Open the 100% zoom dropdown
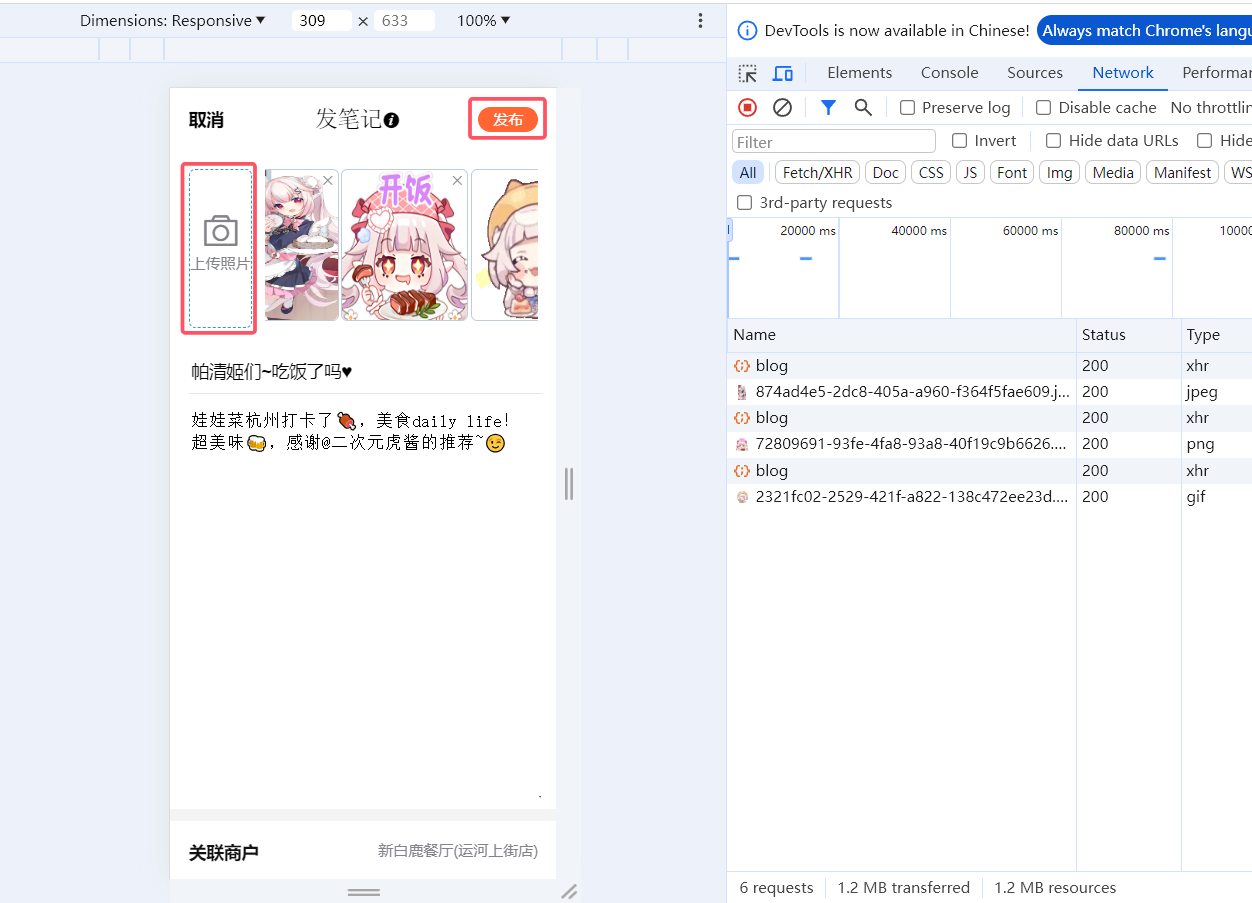 tap(483, 20)
